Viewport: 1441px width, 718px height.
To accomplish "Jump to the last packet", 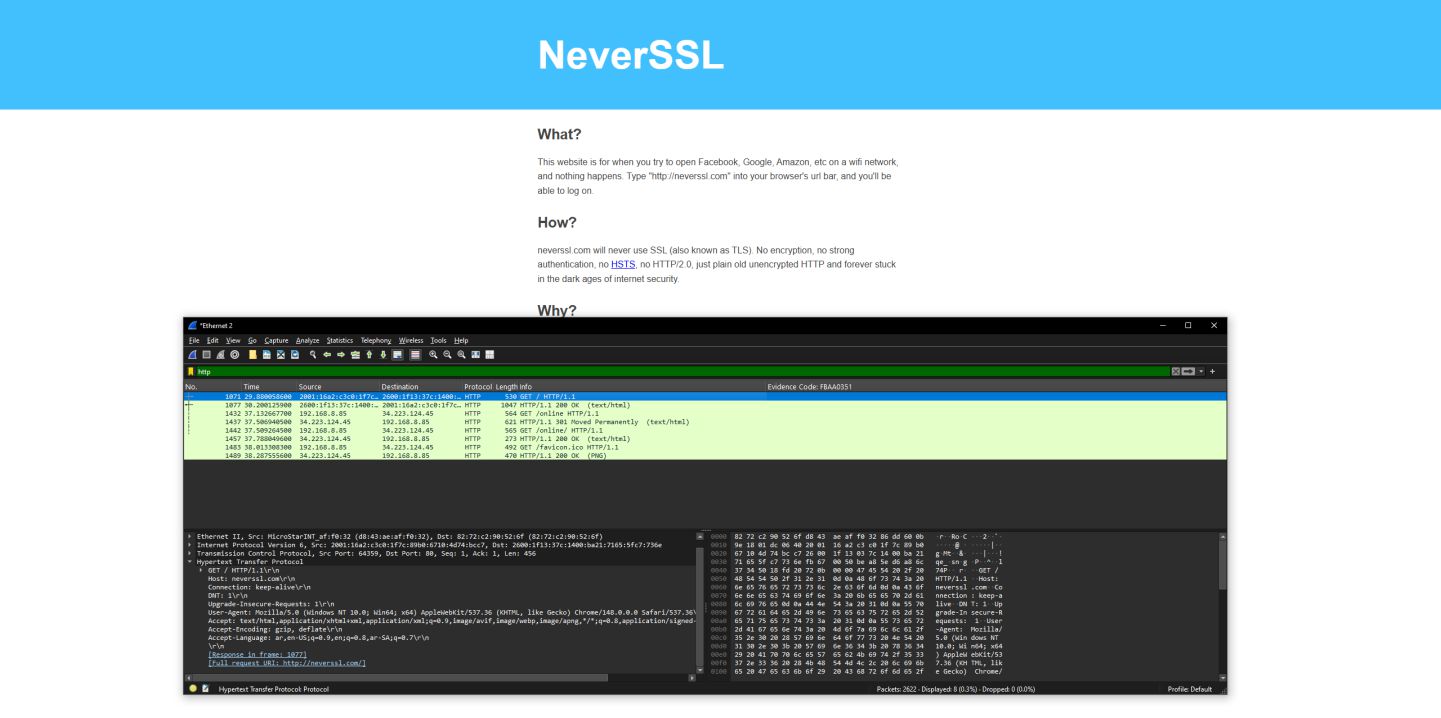I will (x=383, y=355).
